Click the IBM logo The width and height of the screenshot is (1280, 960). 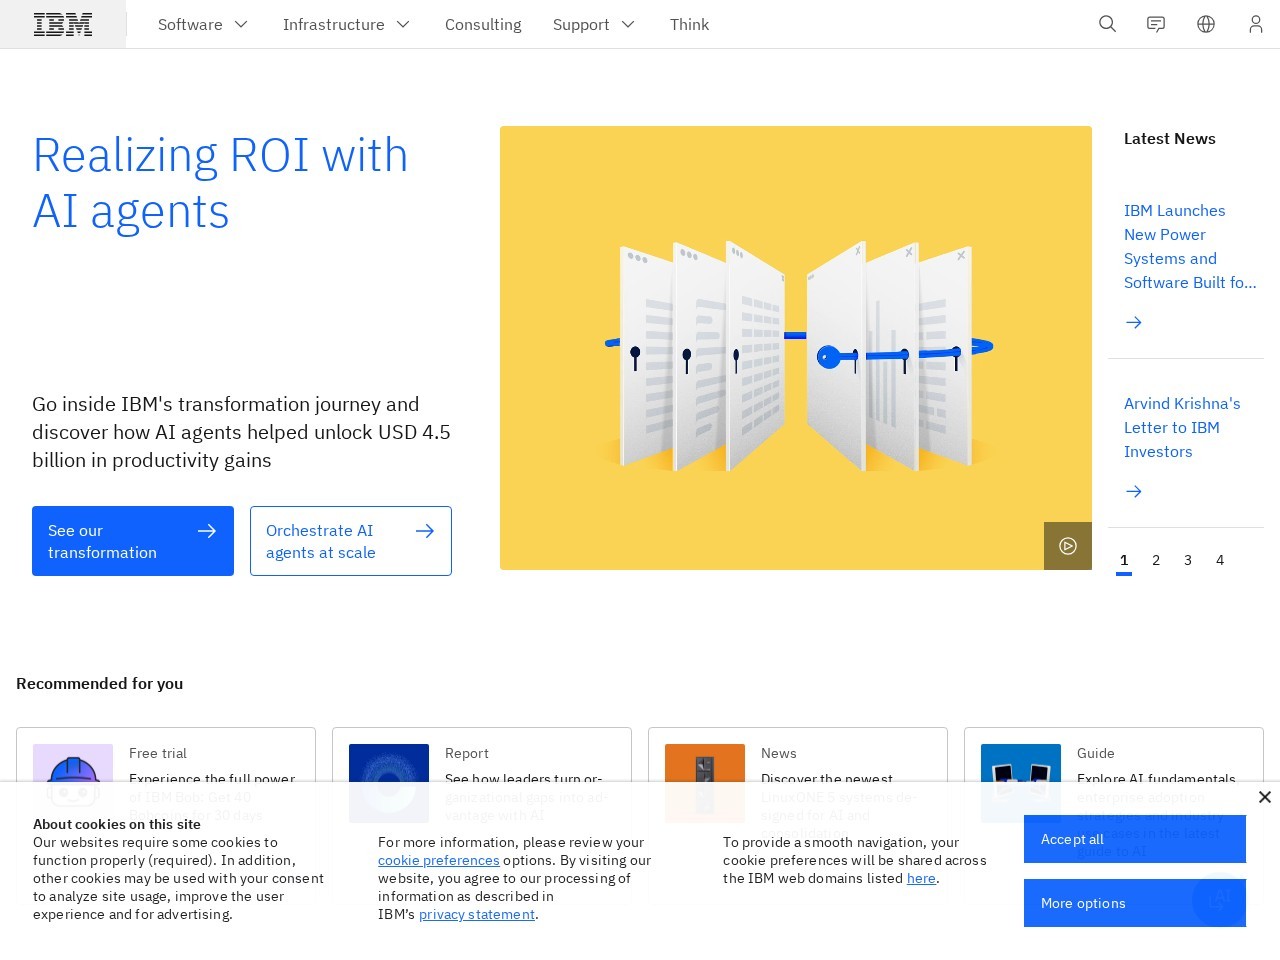pos(63,24)
